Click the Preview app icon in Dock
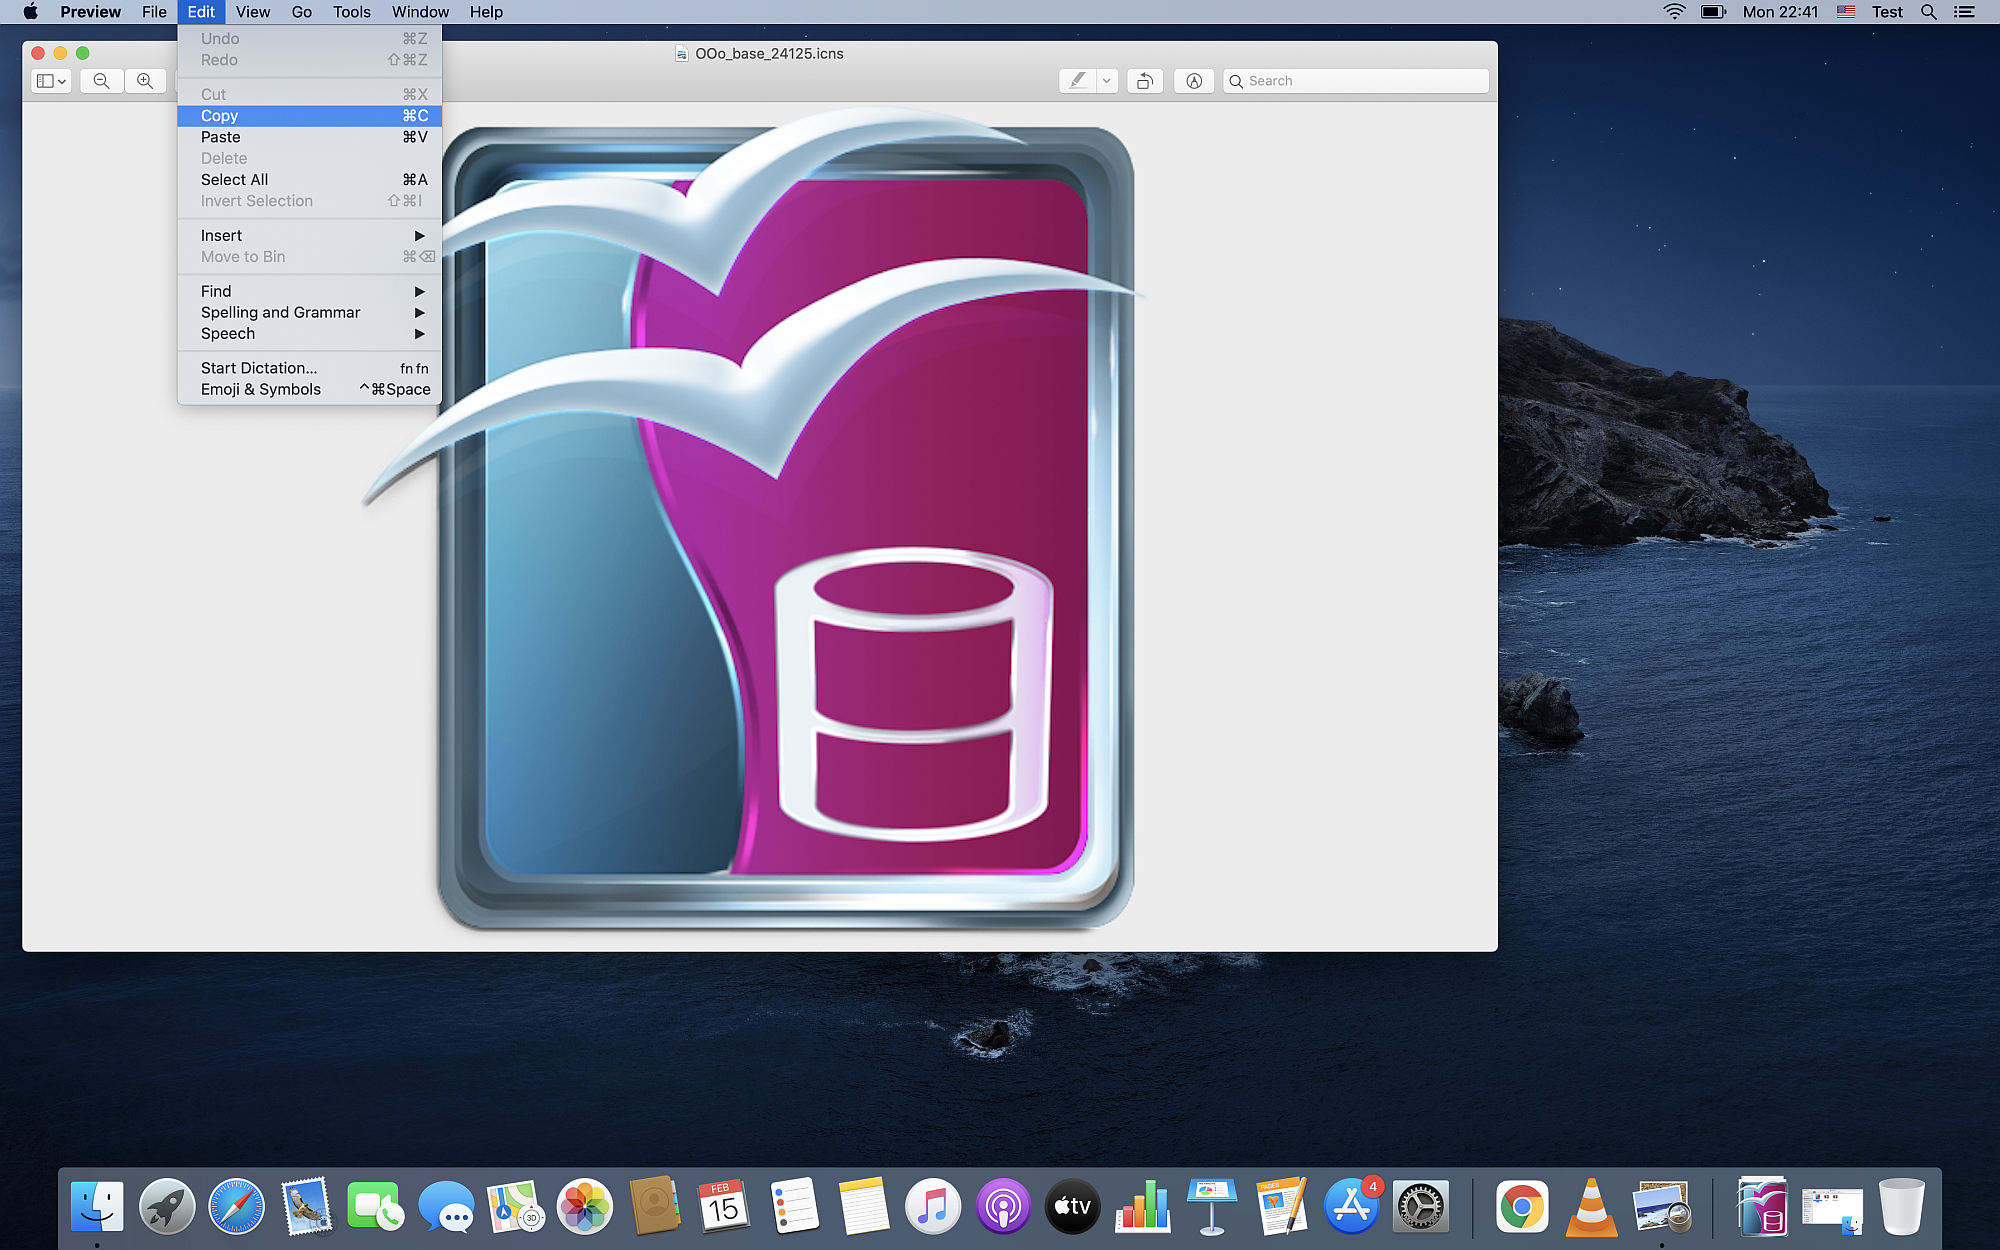Screen dimensions: 2000x1250 [x=1661, y=1206]
